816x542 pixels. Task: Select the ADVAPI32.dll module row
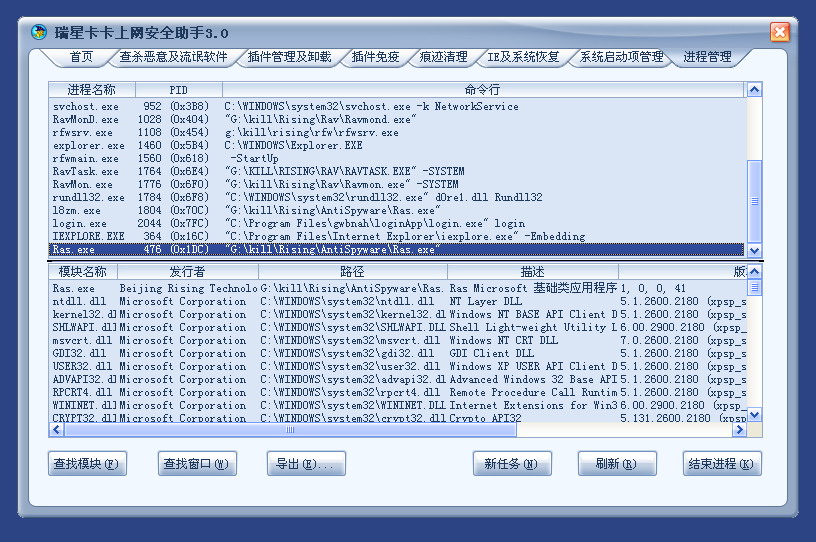point(398,379)
